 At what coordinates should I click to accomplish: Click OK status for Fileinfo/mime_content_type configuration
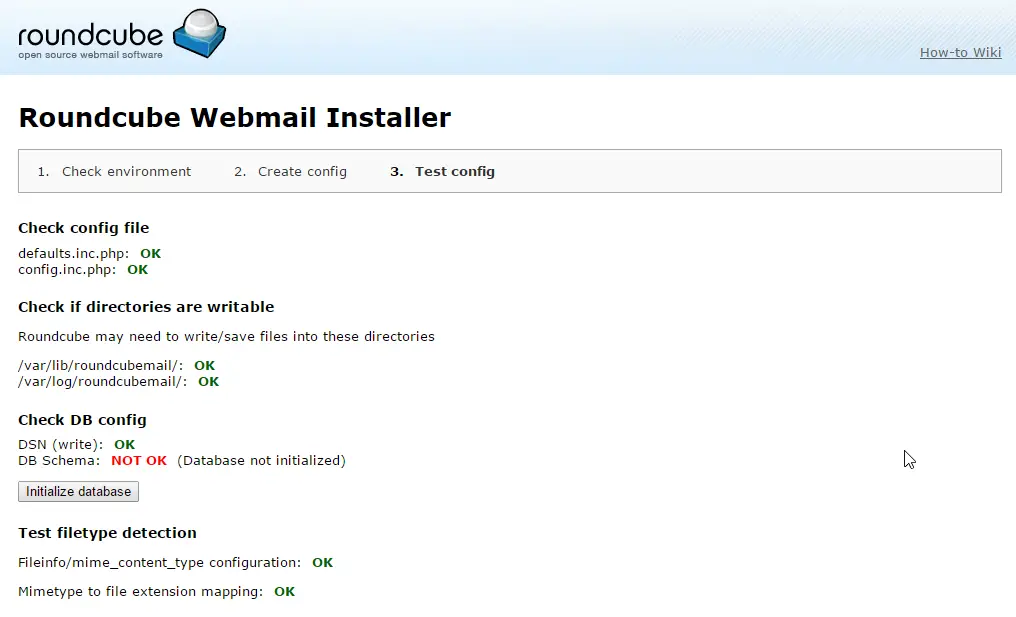[x=323, y=563]
